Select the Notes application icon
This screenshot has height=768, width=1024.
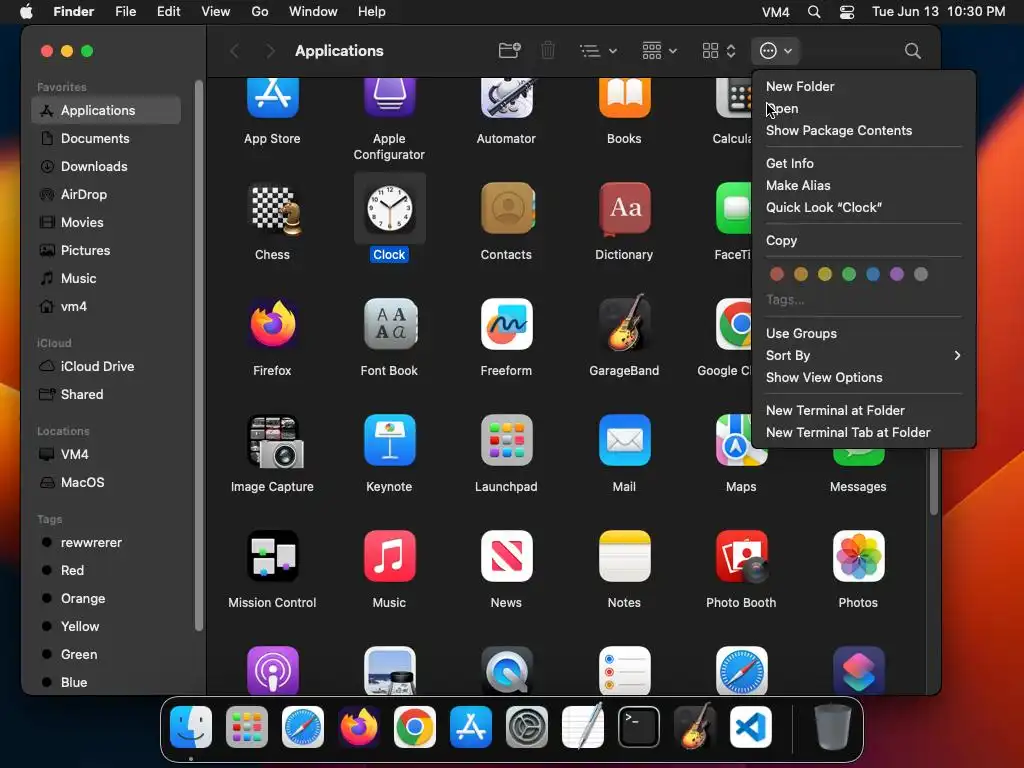pyautogui.click(x=624, y=556)
